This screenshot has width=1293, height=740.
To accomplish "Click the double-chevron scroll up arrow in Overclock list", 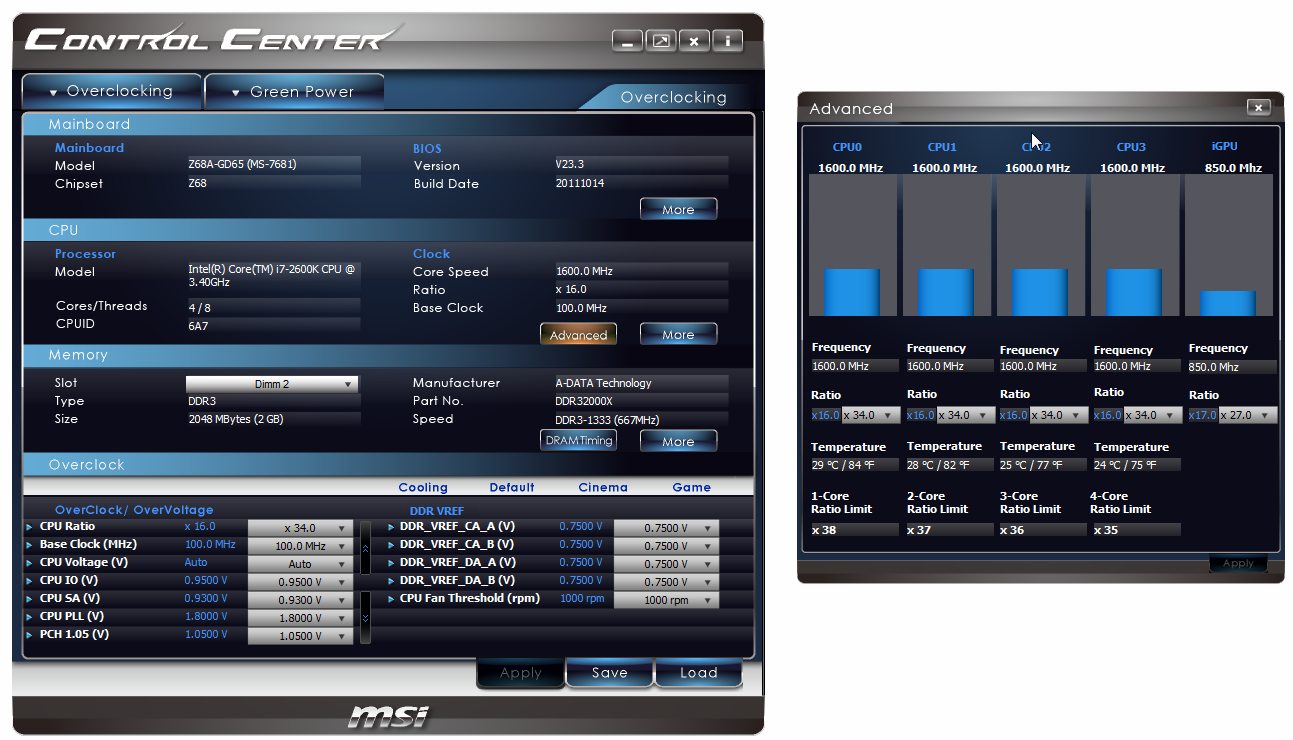I will tap(365, 547).
